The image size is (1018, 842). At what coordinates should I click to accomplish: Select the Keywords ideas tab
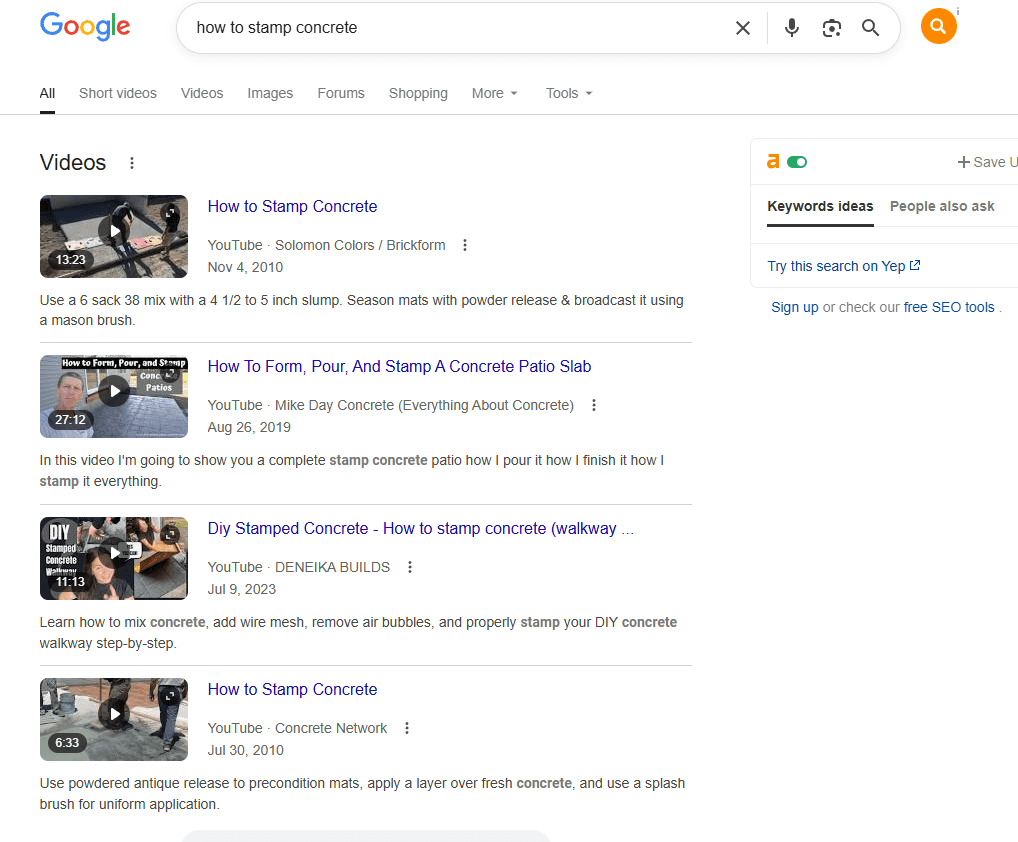[x=820, y=206]
